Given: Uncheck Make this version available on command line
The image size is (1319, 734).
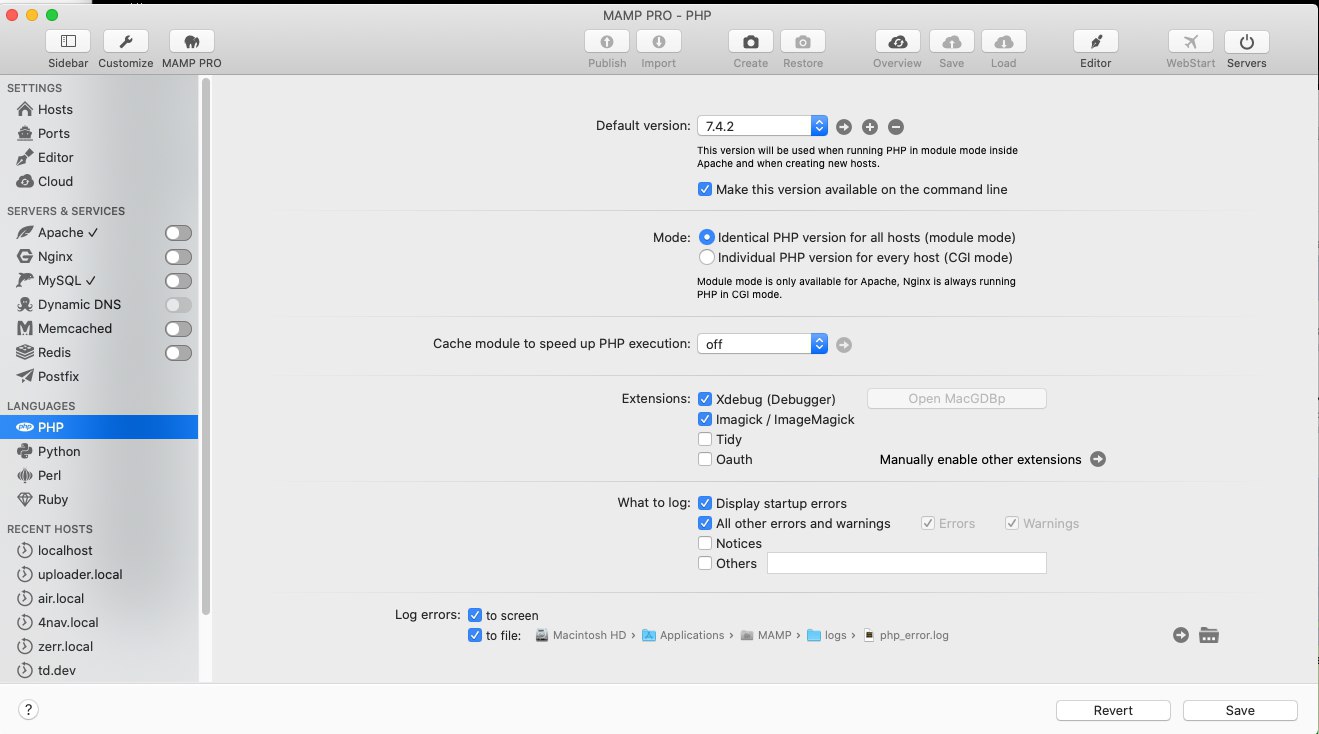Looking at the screenshot, I should (x=705, y=189).
